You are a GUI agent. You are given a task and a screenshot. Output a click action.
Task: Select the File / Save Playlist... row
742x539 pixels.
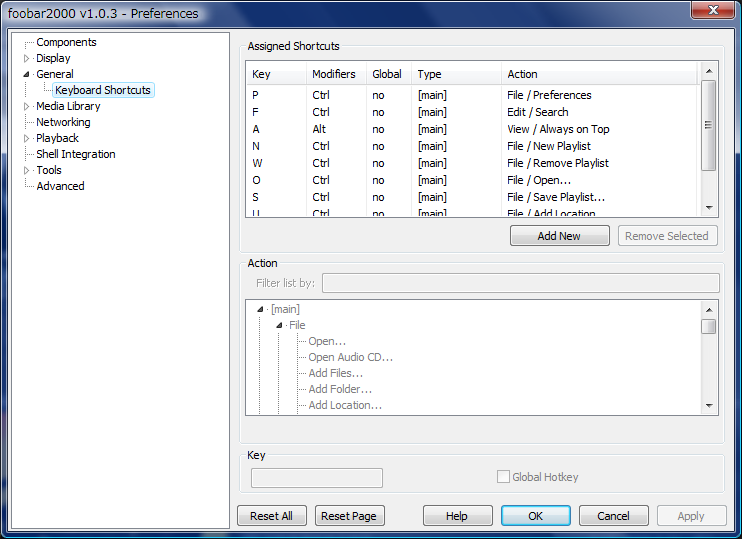(472, 198)
